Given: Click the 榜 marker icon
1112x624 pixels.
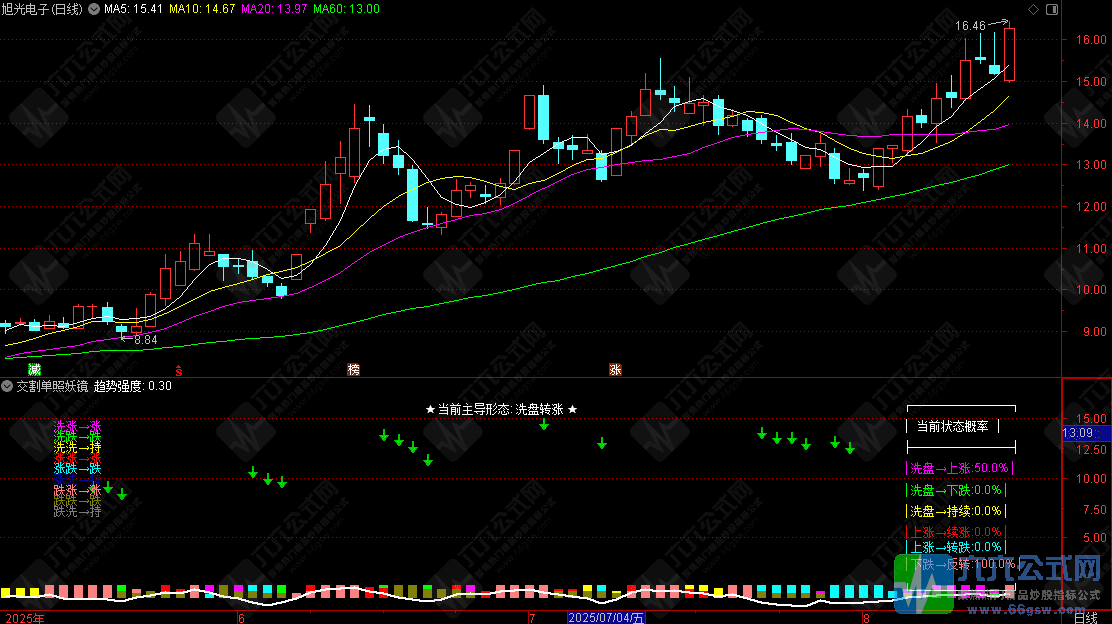Looking at the screenshot, I should pos(353,369).
